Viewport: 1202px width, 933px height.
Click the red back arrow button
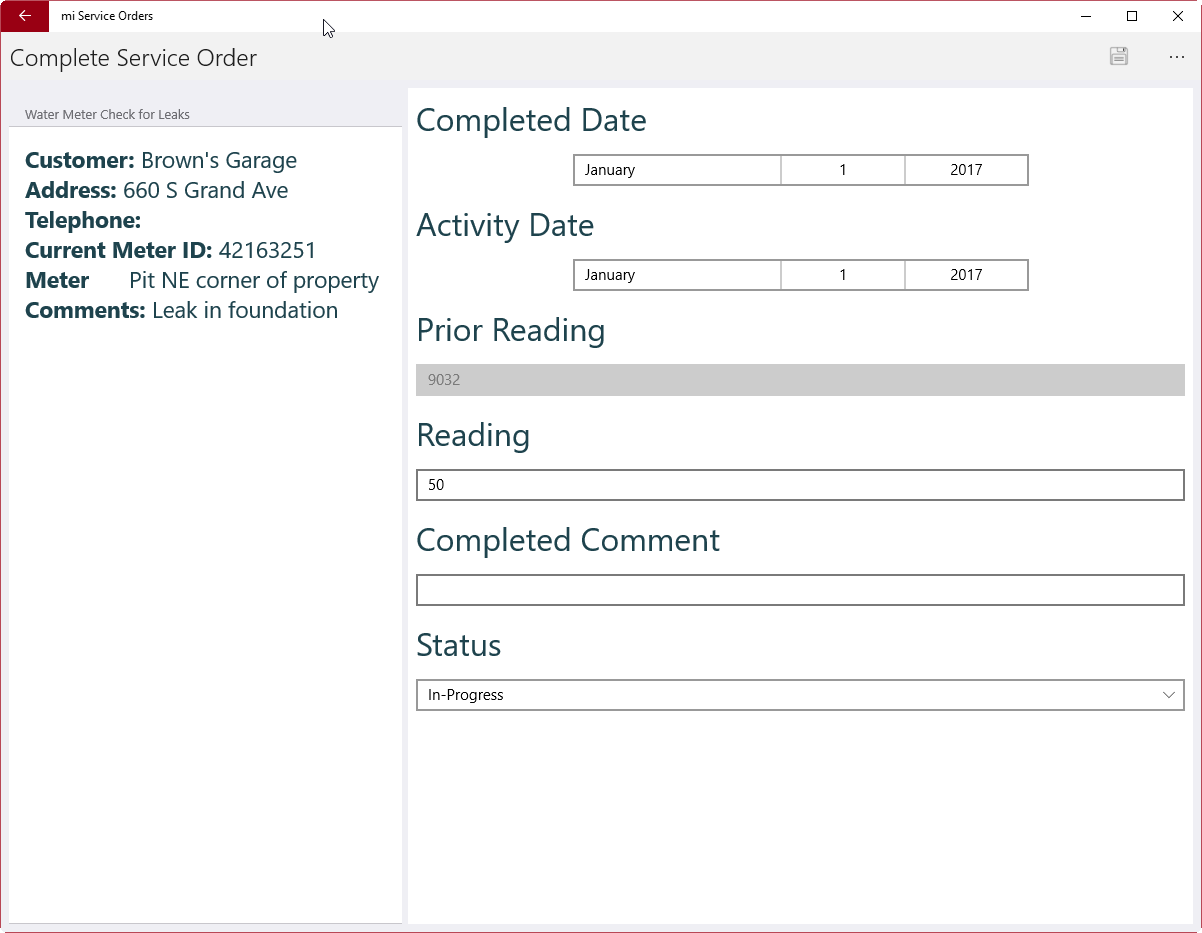[25, 16]
